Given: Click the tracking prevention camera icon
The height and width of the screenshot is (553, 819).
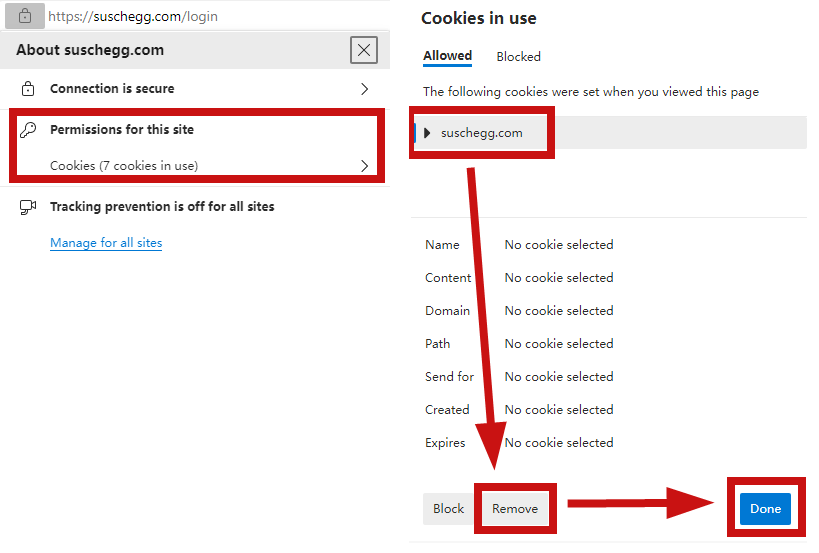Looking at the screenshot, I should point(28,207).
